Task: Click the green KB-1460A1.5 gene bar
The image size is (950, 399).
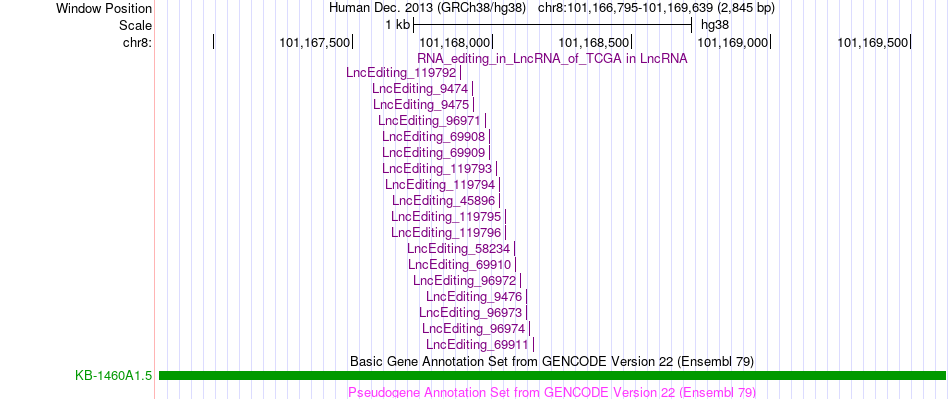Action: coord(552,376)
